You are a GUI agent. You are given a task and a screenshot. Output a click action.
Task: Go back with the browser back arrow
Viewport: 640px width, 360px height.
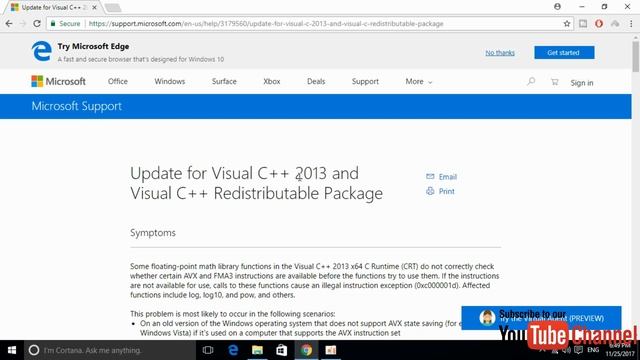click(9, 24)
